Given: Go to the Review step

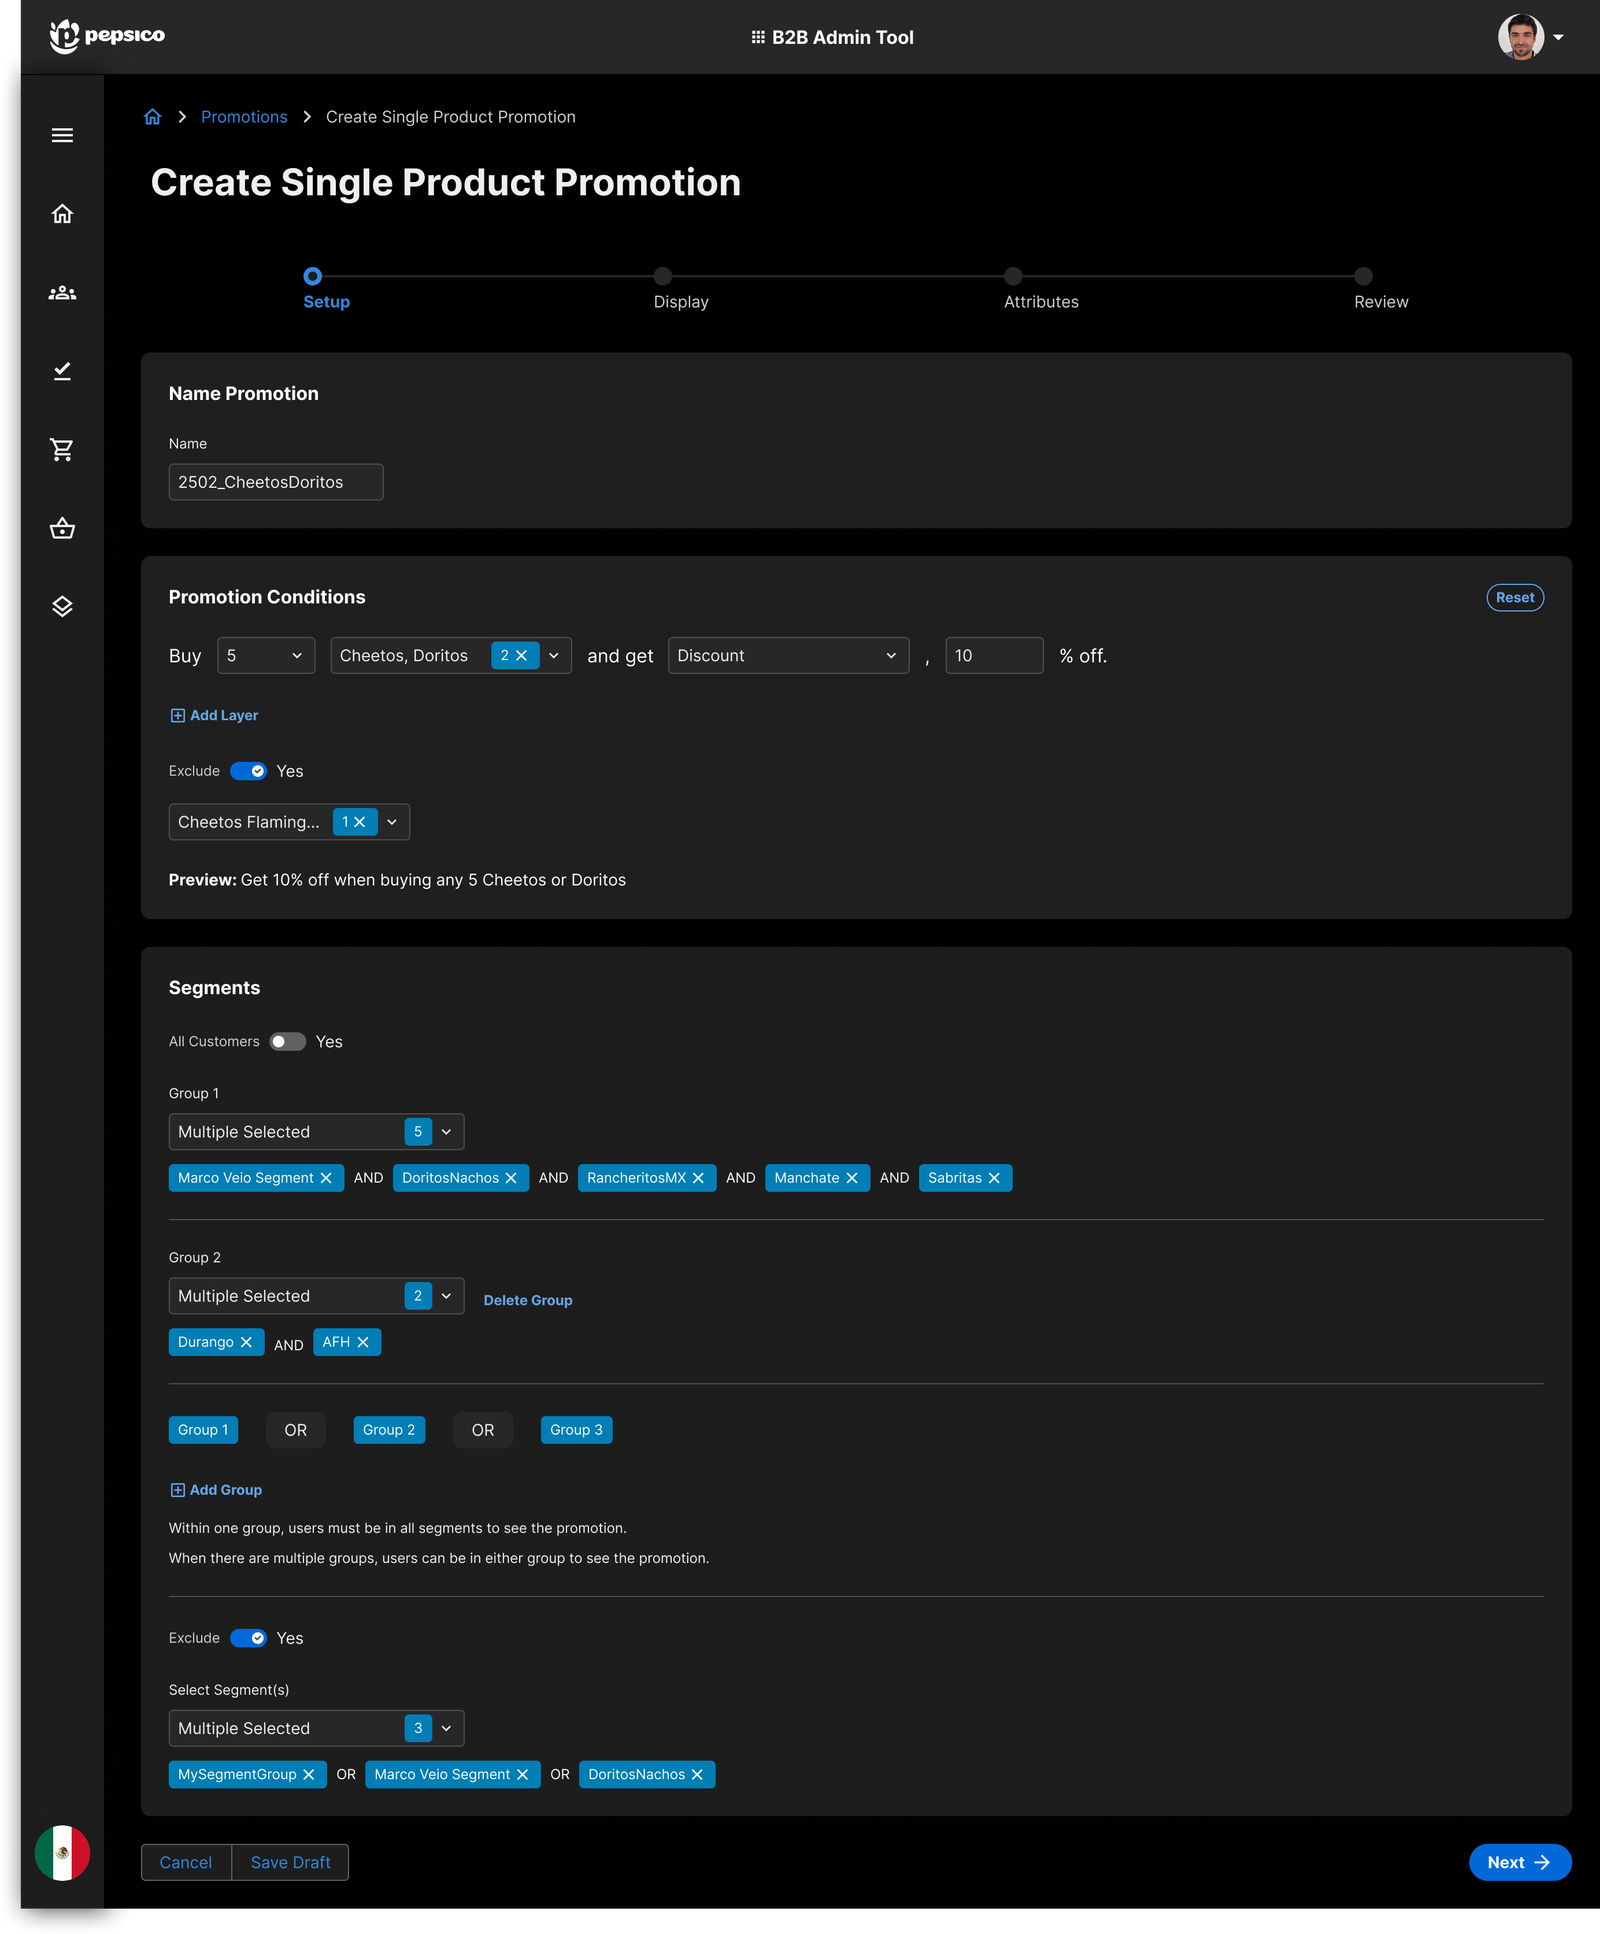Looking at the screenshot, I should pos(1380,289).
